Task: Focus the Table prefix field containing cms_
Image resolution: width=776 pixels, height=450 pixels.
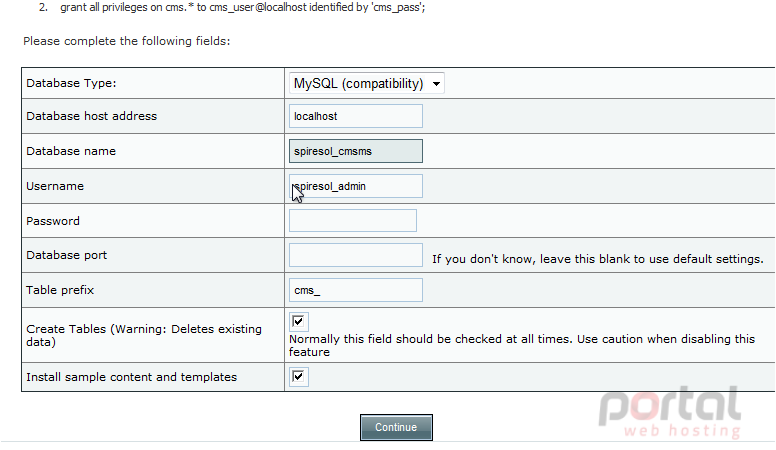Action: [356, 290]
